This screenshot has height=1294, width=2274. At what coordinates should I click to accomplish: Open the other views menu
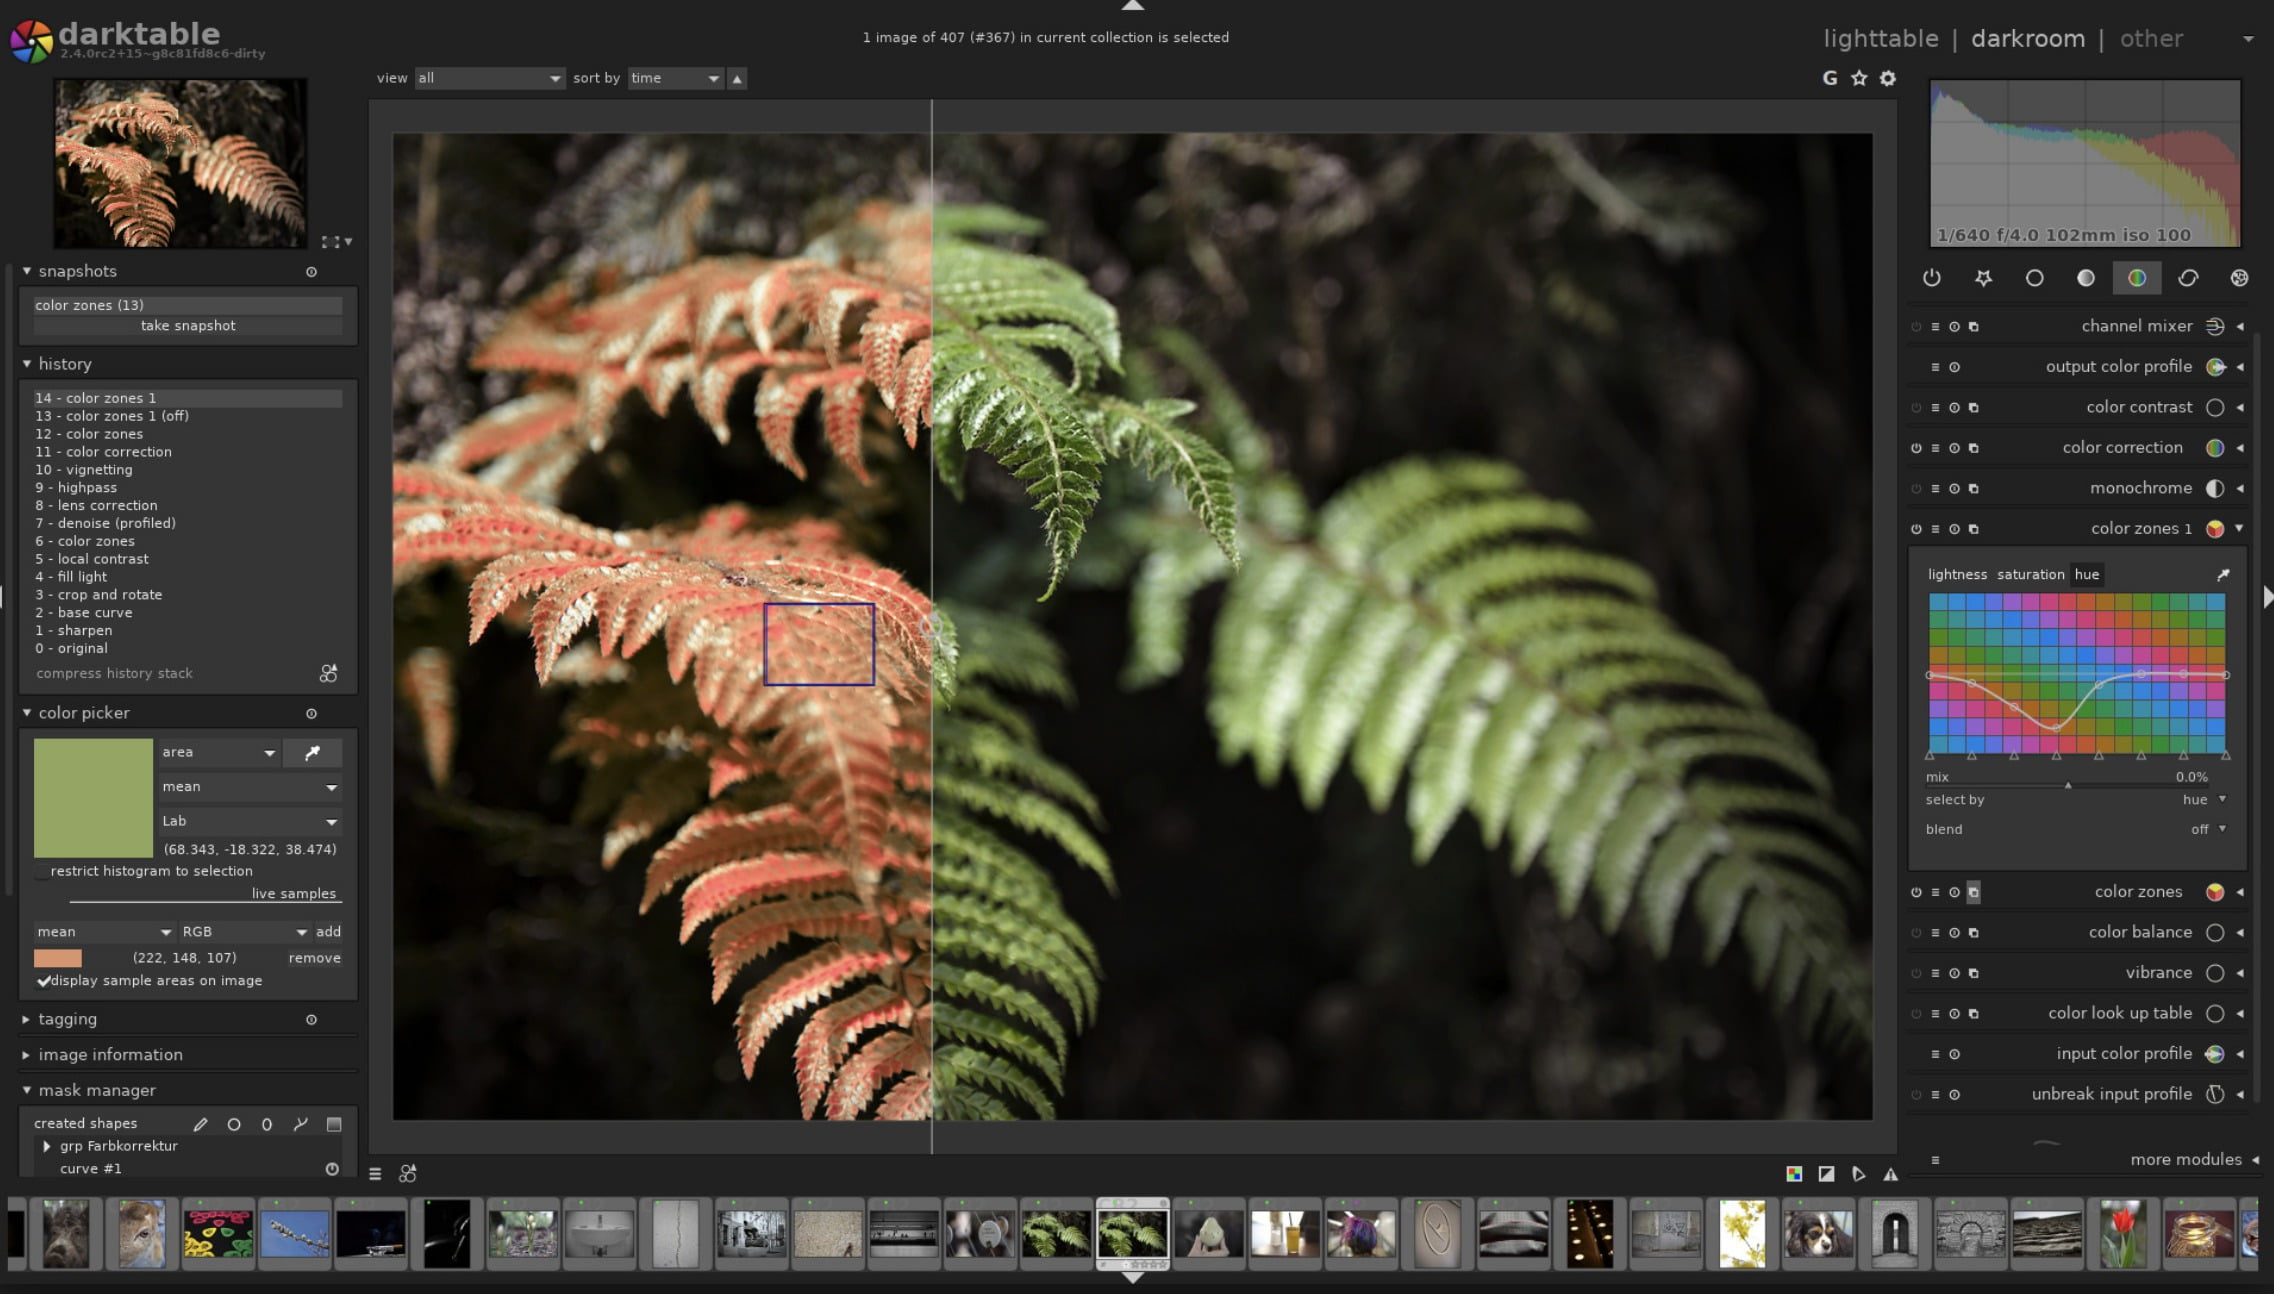click(x=2152, y=38)
